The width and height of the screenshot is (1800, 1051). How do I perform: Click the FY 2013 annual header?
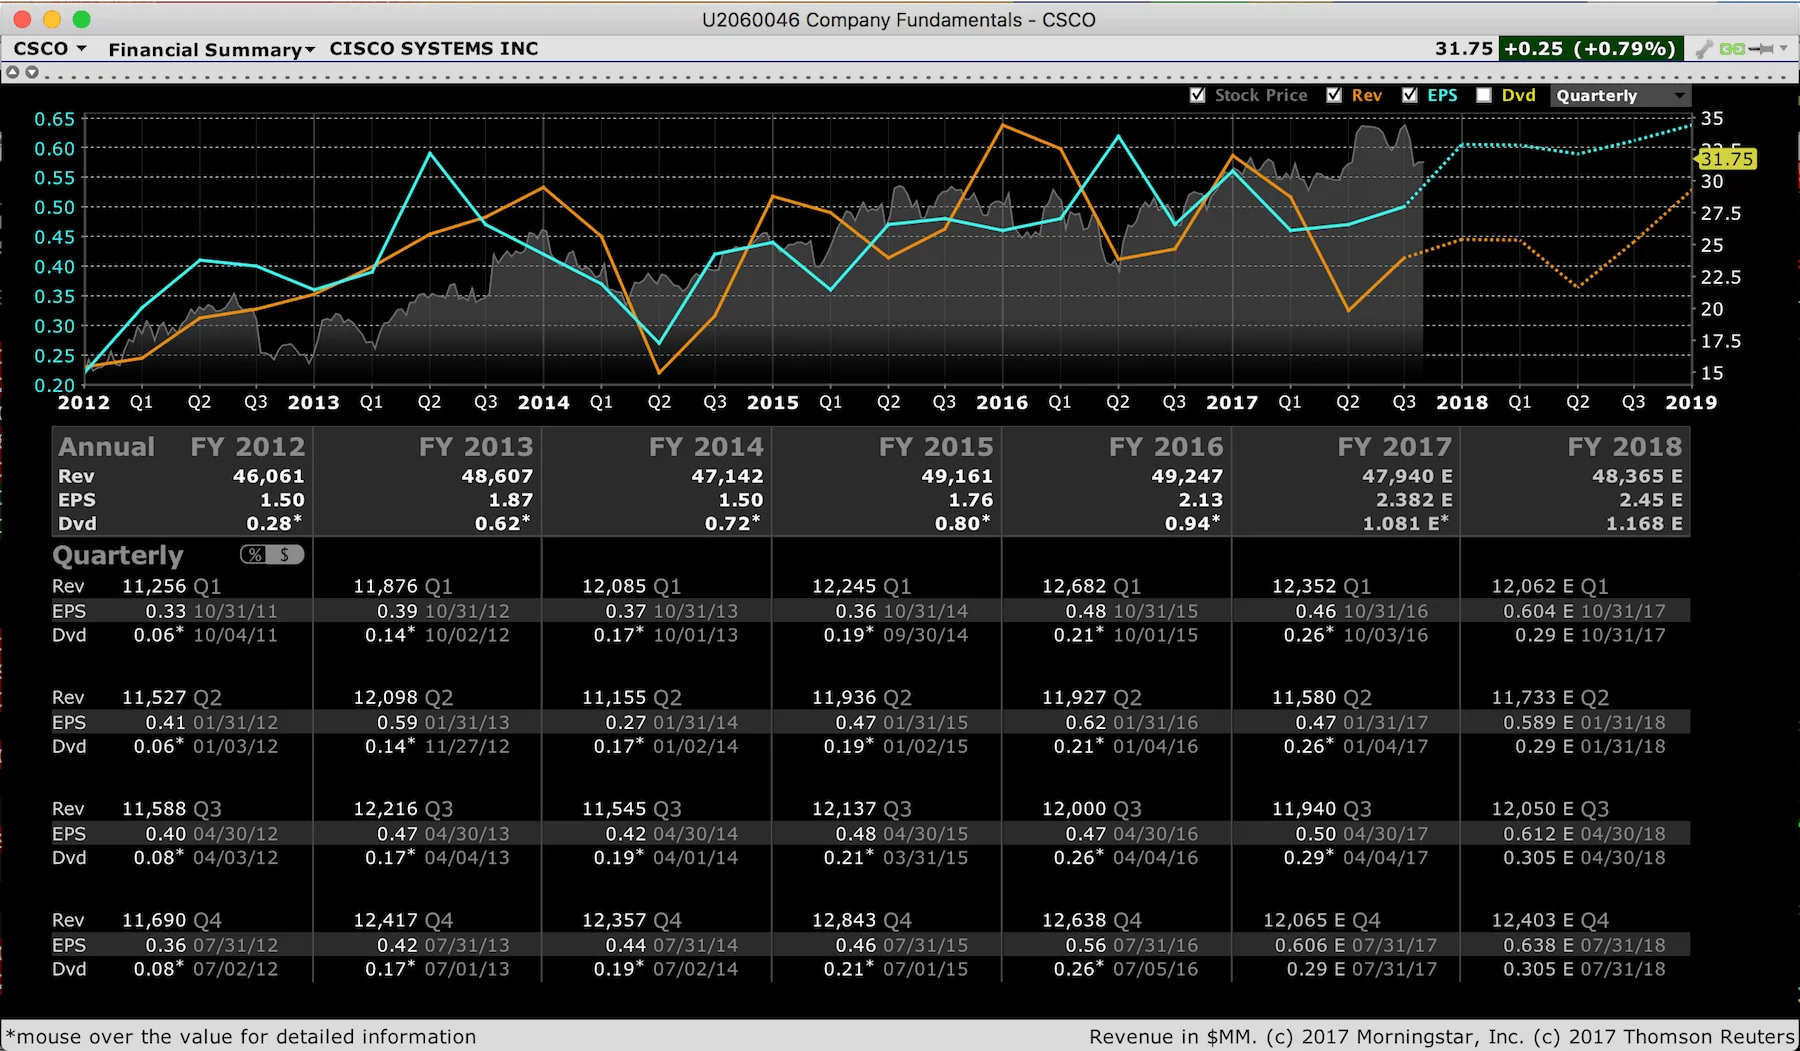pos(476,446)
